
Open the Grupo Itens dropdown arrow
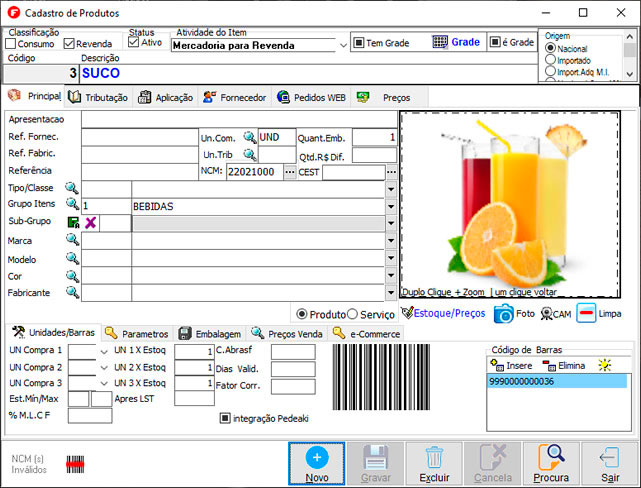pyautogui.click(x=390, y=206)
